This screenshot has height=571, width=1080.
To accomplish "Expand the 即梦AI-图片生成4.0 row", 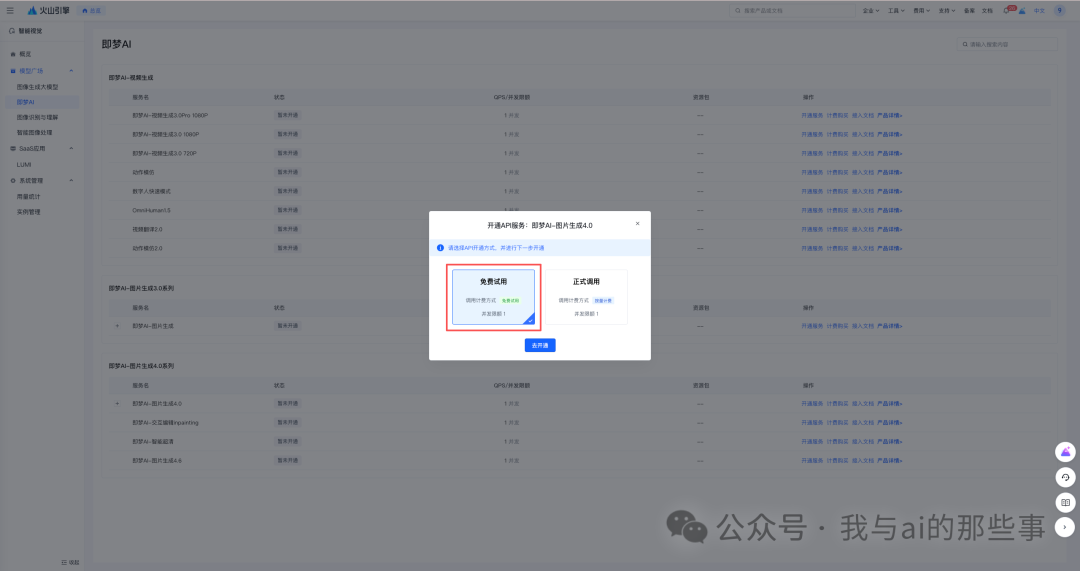I will tap(117, 404).
